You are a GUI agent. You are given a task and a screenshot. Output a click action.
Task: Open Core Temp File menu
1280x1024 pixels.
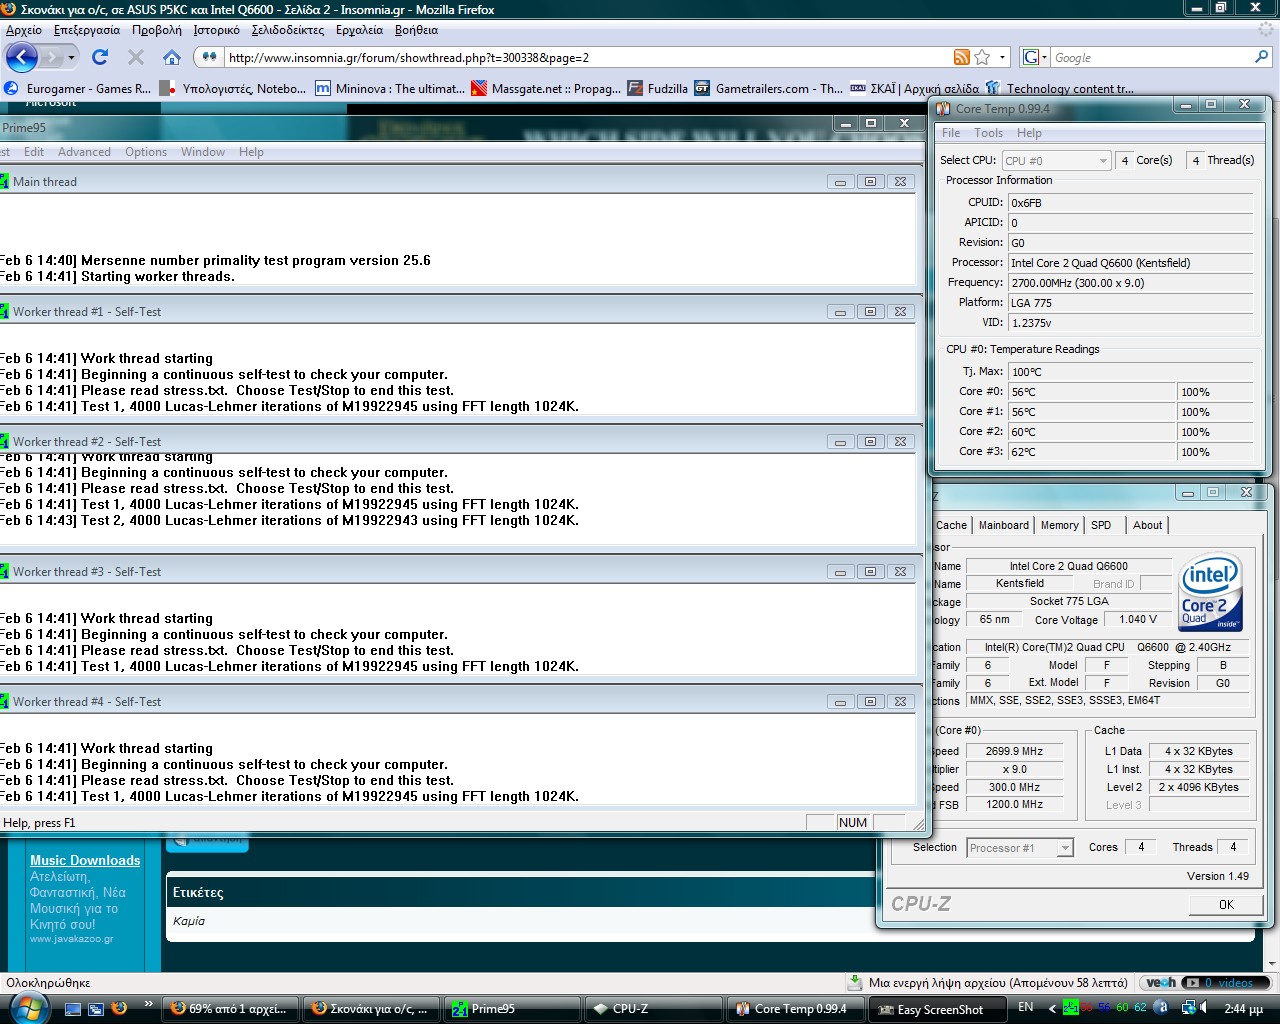point(951,133)
